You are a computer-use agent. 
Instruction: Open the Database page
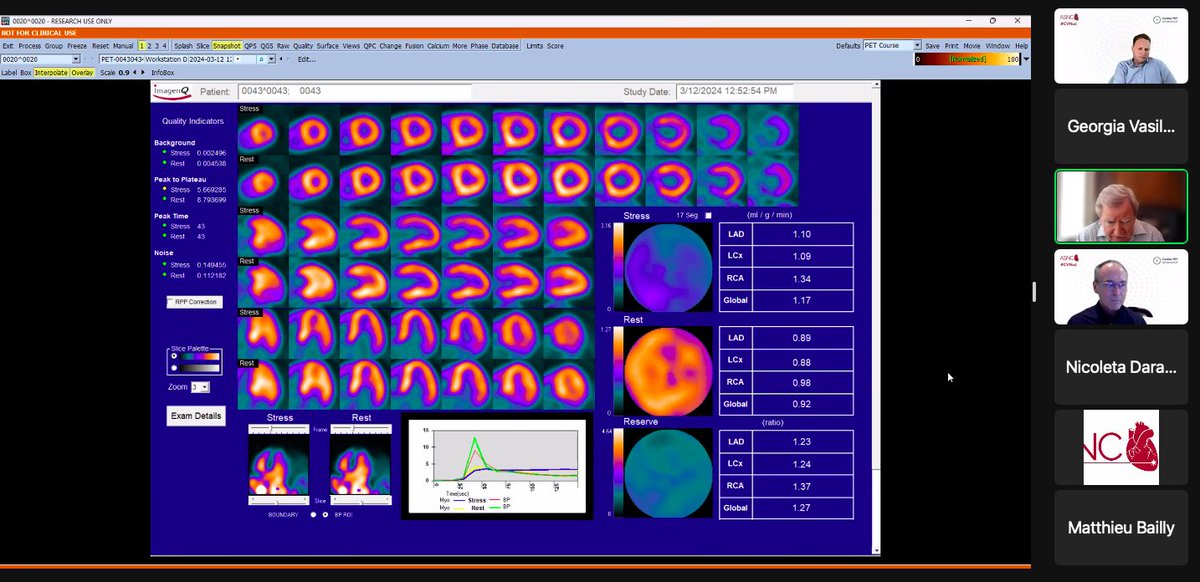tap(505, 46)
